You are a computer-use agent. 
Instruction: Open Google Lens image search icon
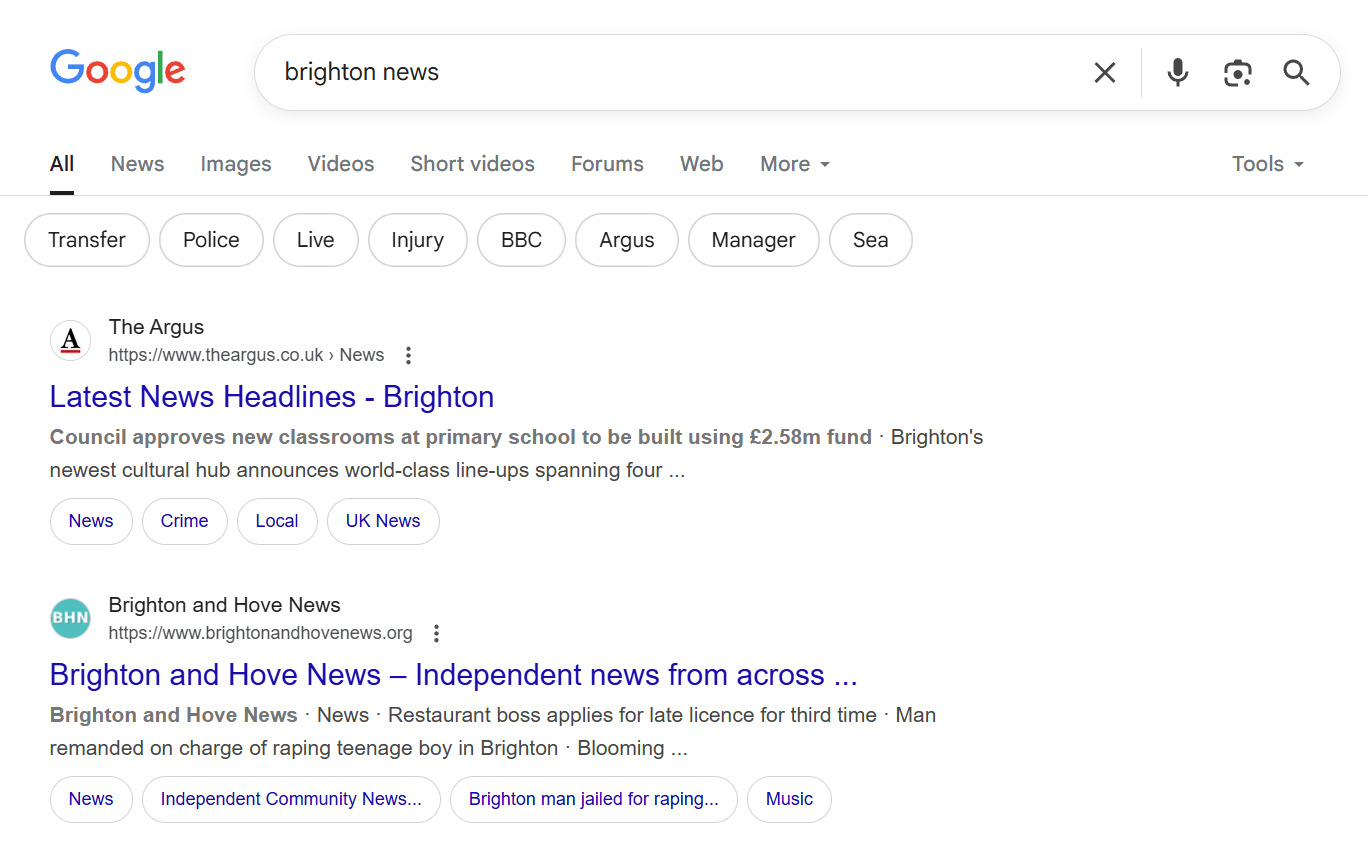1238,72
